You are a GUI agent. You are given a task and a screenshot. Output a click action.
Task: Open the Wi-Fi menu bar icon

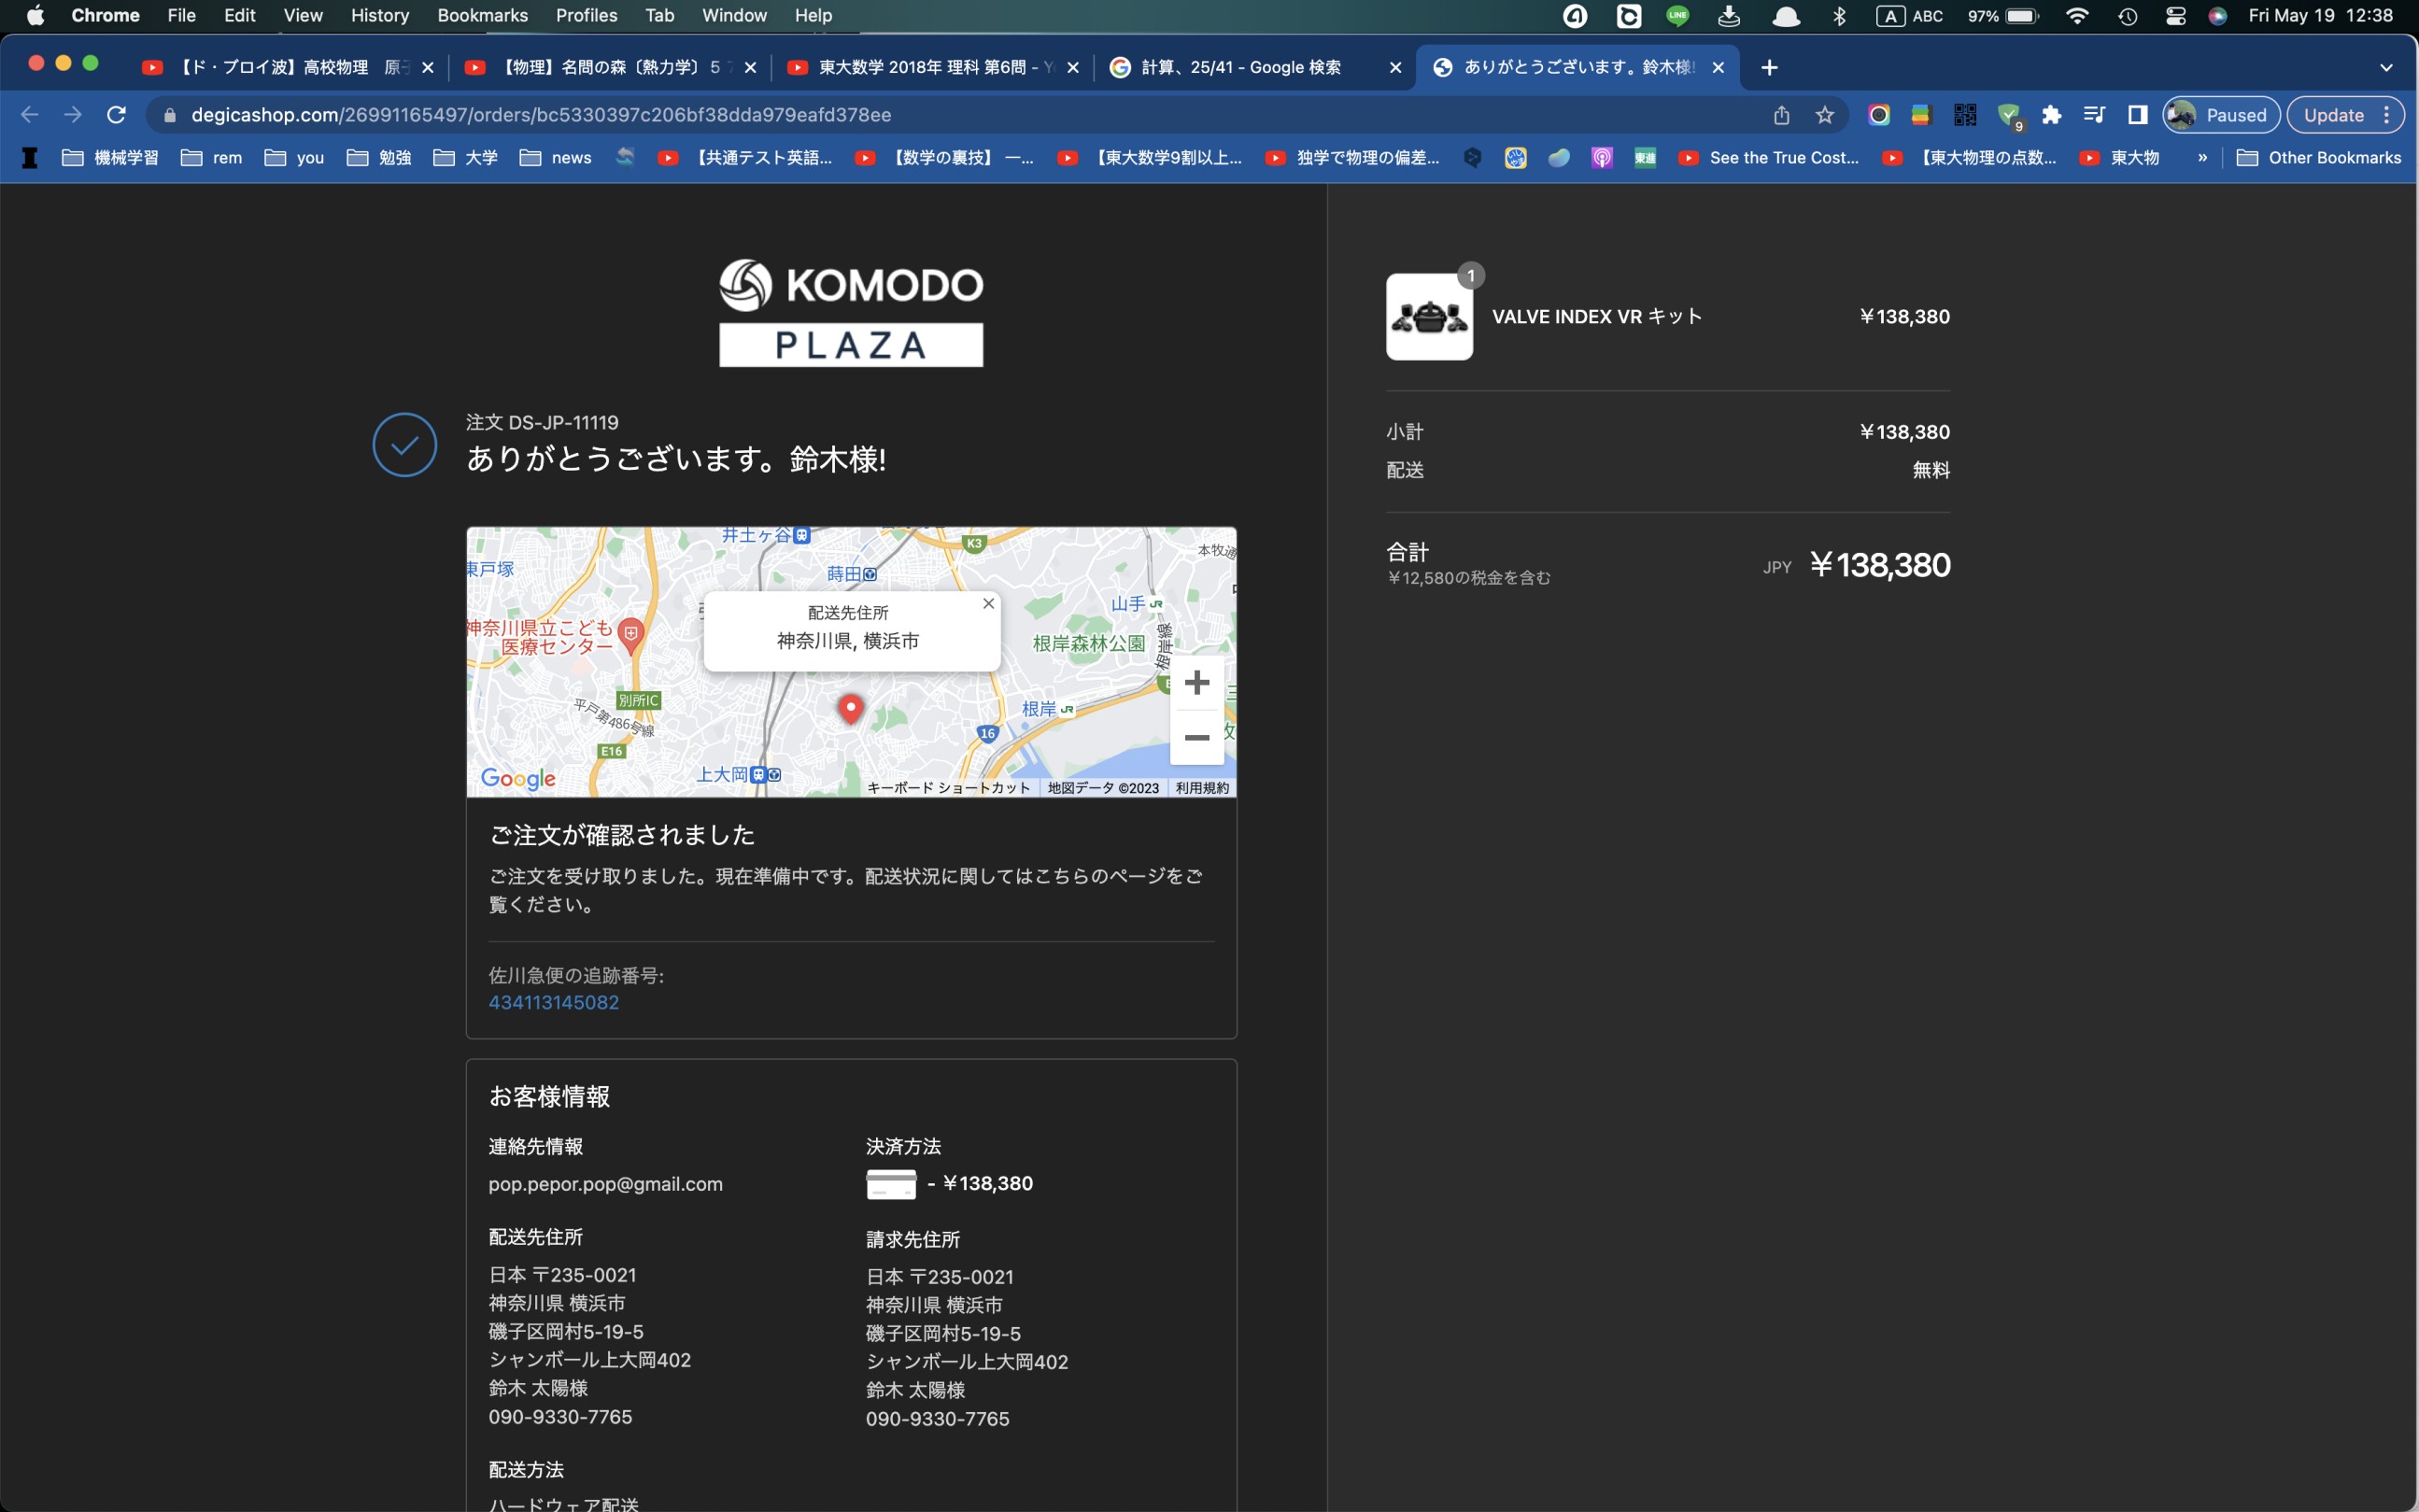click(x=2077, y=16)
